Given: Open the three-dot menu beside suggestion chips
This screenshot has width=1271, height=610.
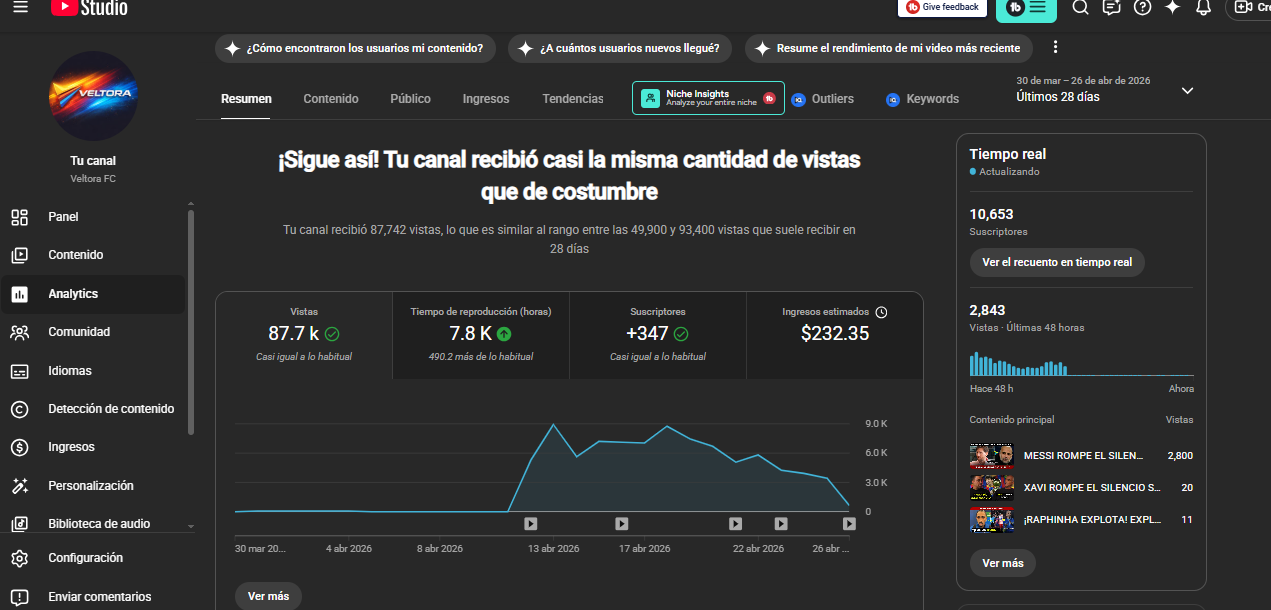Looking at the screenshot, I should tap(1055, 48).
